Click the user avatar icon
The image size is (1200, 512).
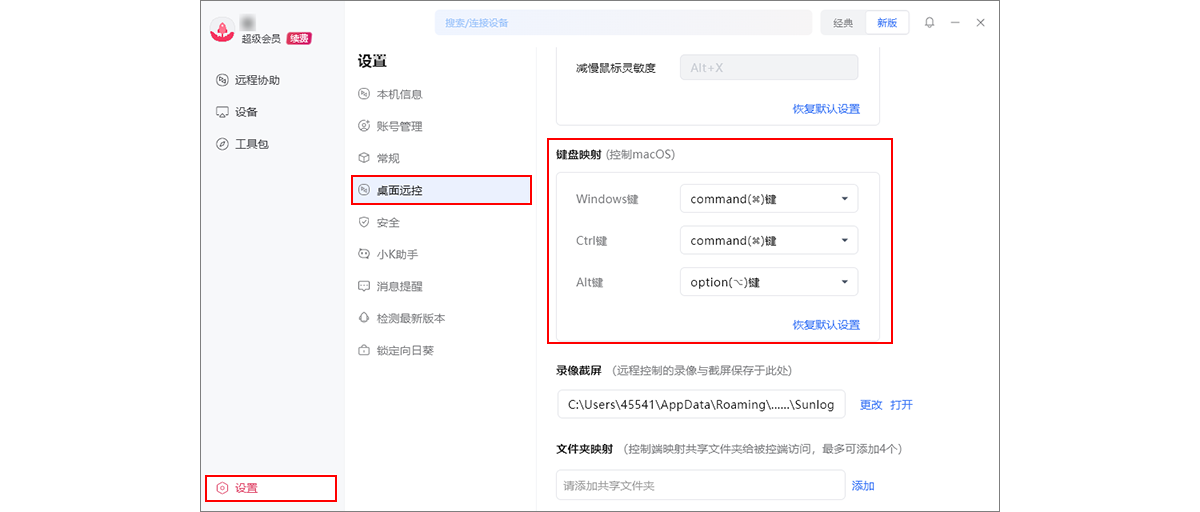coord(222,30)
